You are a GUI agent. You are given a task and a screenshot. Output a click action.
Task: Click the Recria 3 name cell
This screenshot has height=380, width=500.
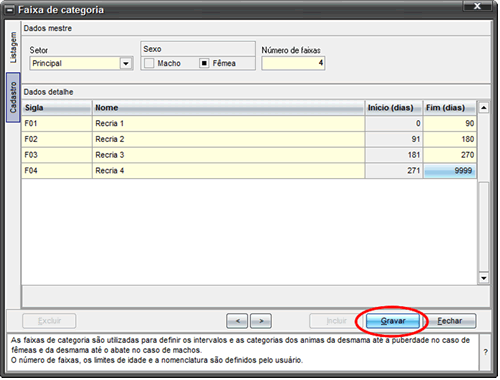pyautogui.click(x=228, y=155)
